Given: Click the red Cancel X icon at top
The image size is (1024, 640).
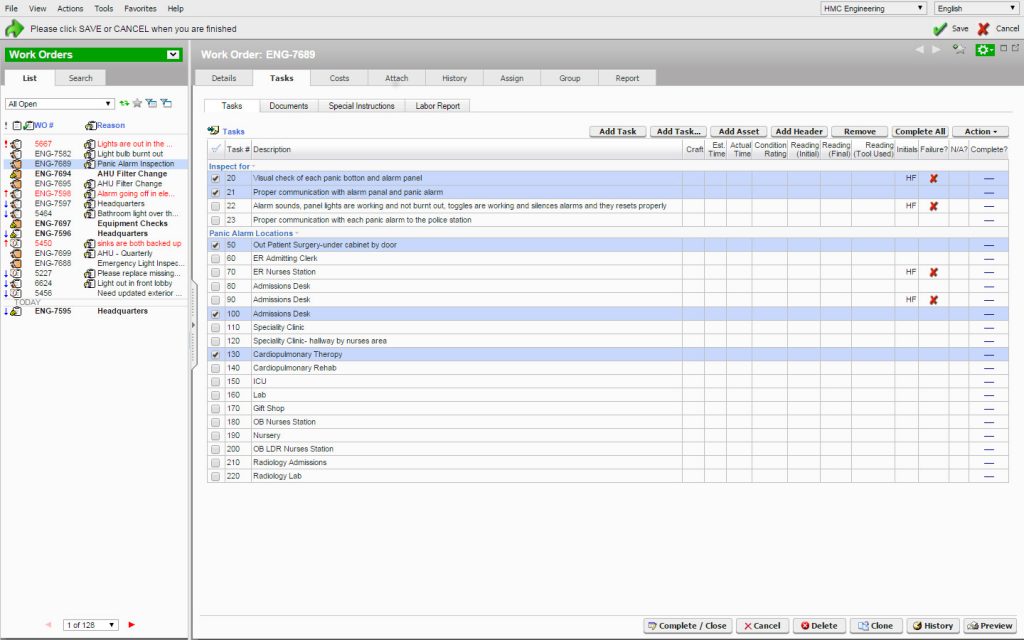Looking at the screenshot, I should point(983,29).
